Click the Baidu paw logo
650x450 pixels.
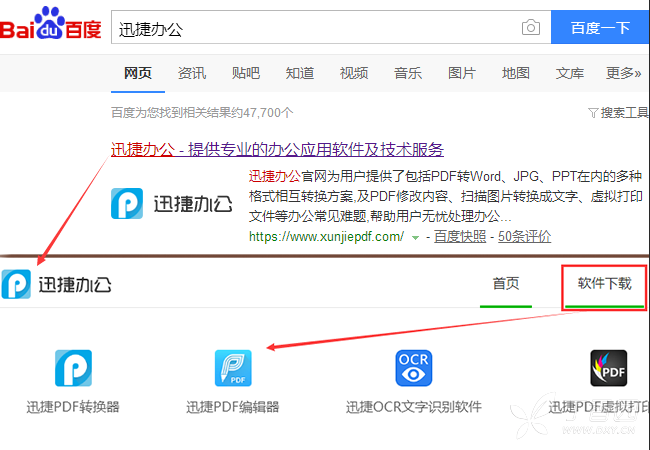[51, 23]
